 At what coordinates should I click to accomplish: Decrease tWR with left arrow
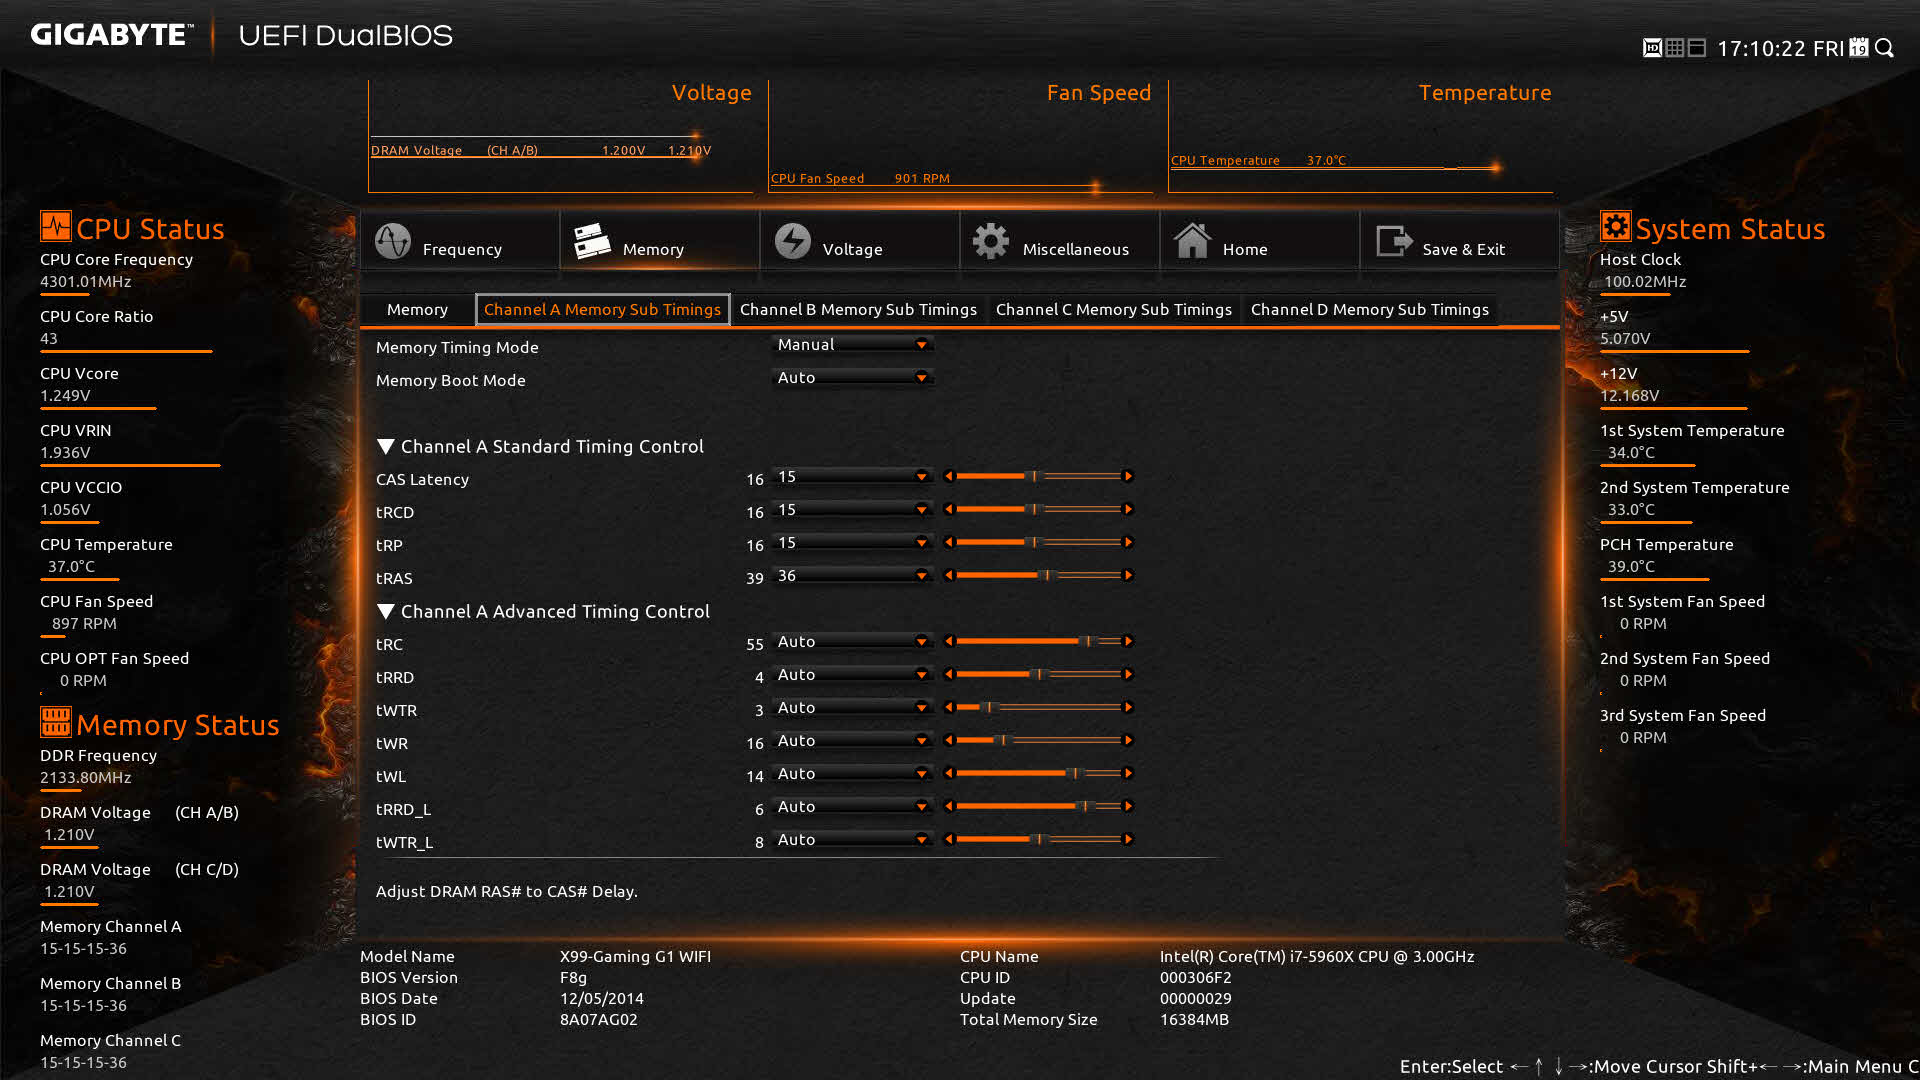pyautogui.click(x=949, y=740)
